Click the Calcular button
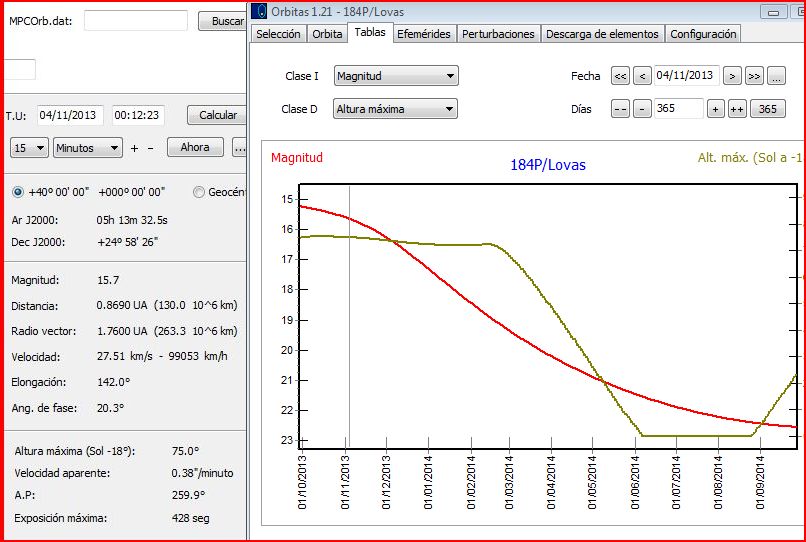The image size is (806, 542). [218, 115]
